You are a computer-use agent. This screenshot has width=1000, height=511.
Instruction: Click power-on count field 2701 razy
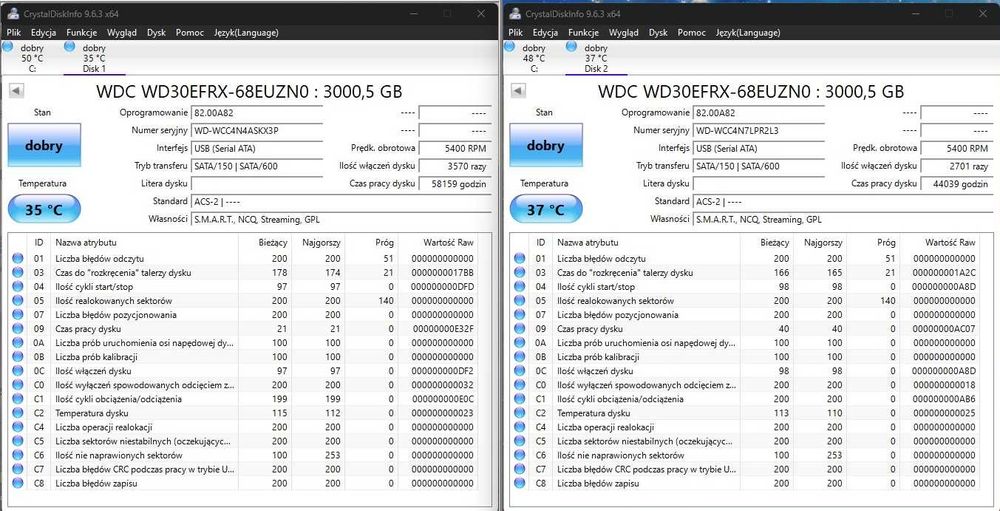(957, 166)
